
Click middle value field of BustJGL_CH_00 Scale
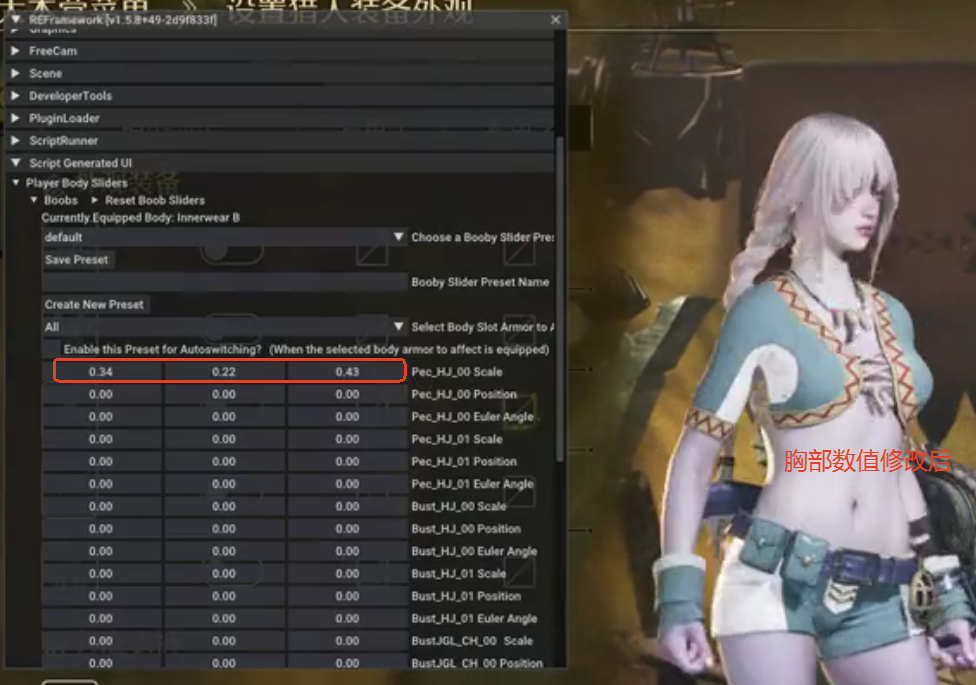click(224, 641)
